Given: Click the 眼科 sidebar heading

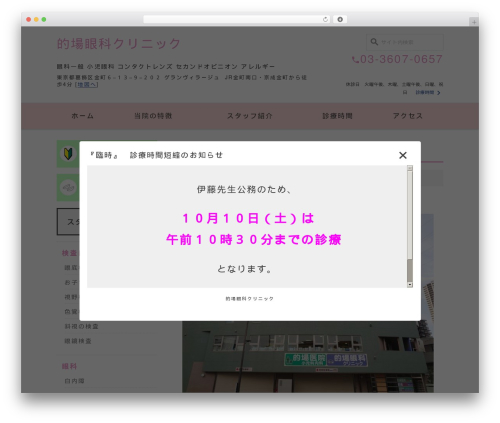Looking at the screenshot, I should click(x=69, y=366).
